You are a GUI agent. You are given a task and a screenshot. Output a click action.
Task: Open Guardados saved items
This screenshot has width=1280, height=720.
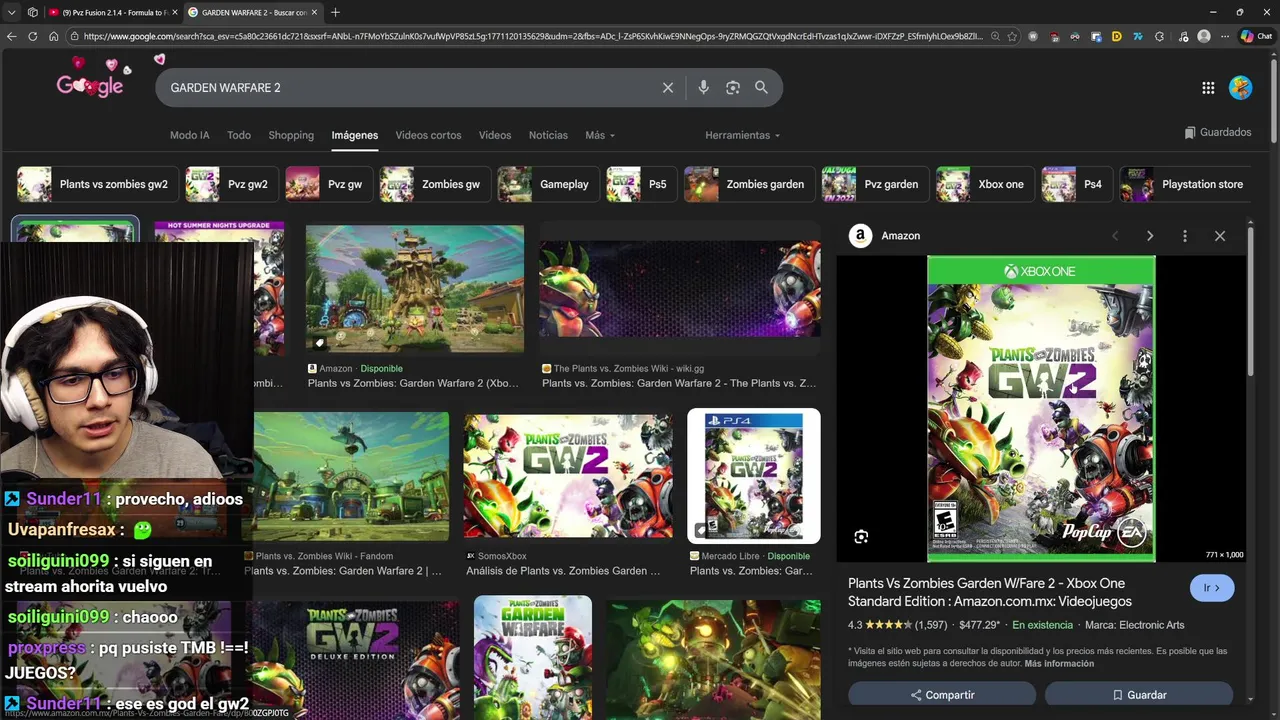tap(1217, 132)
